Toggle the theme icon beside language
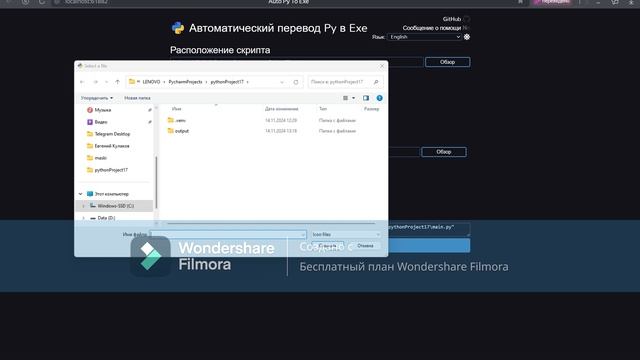 (467, 37)
